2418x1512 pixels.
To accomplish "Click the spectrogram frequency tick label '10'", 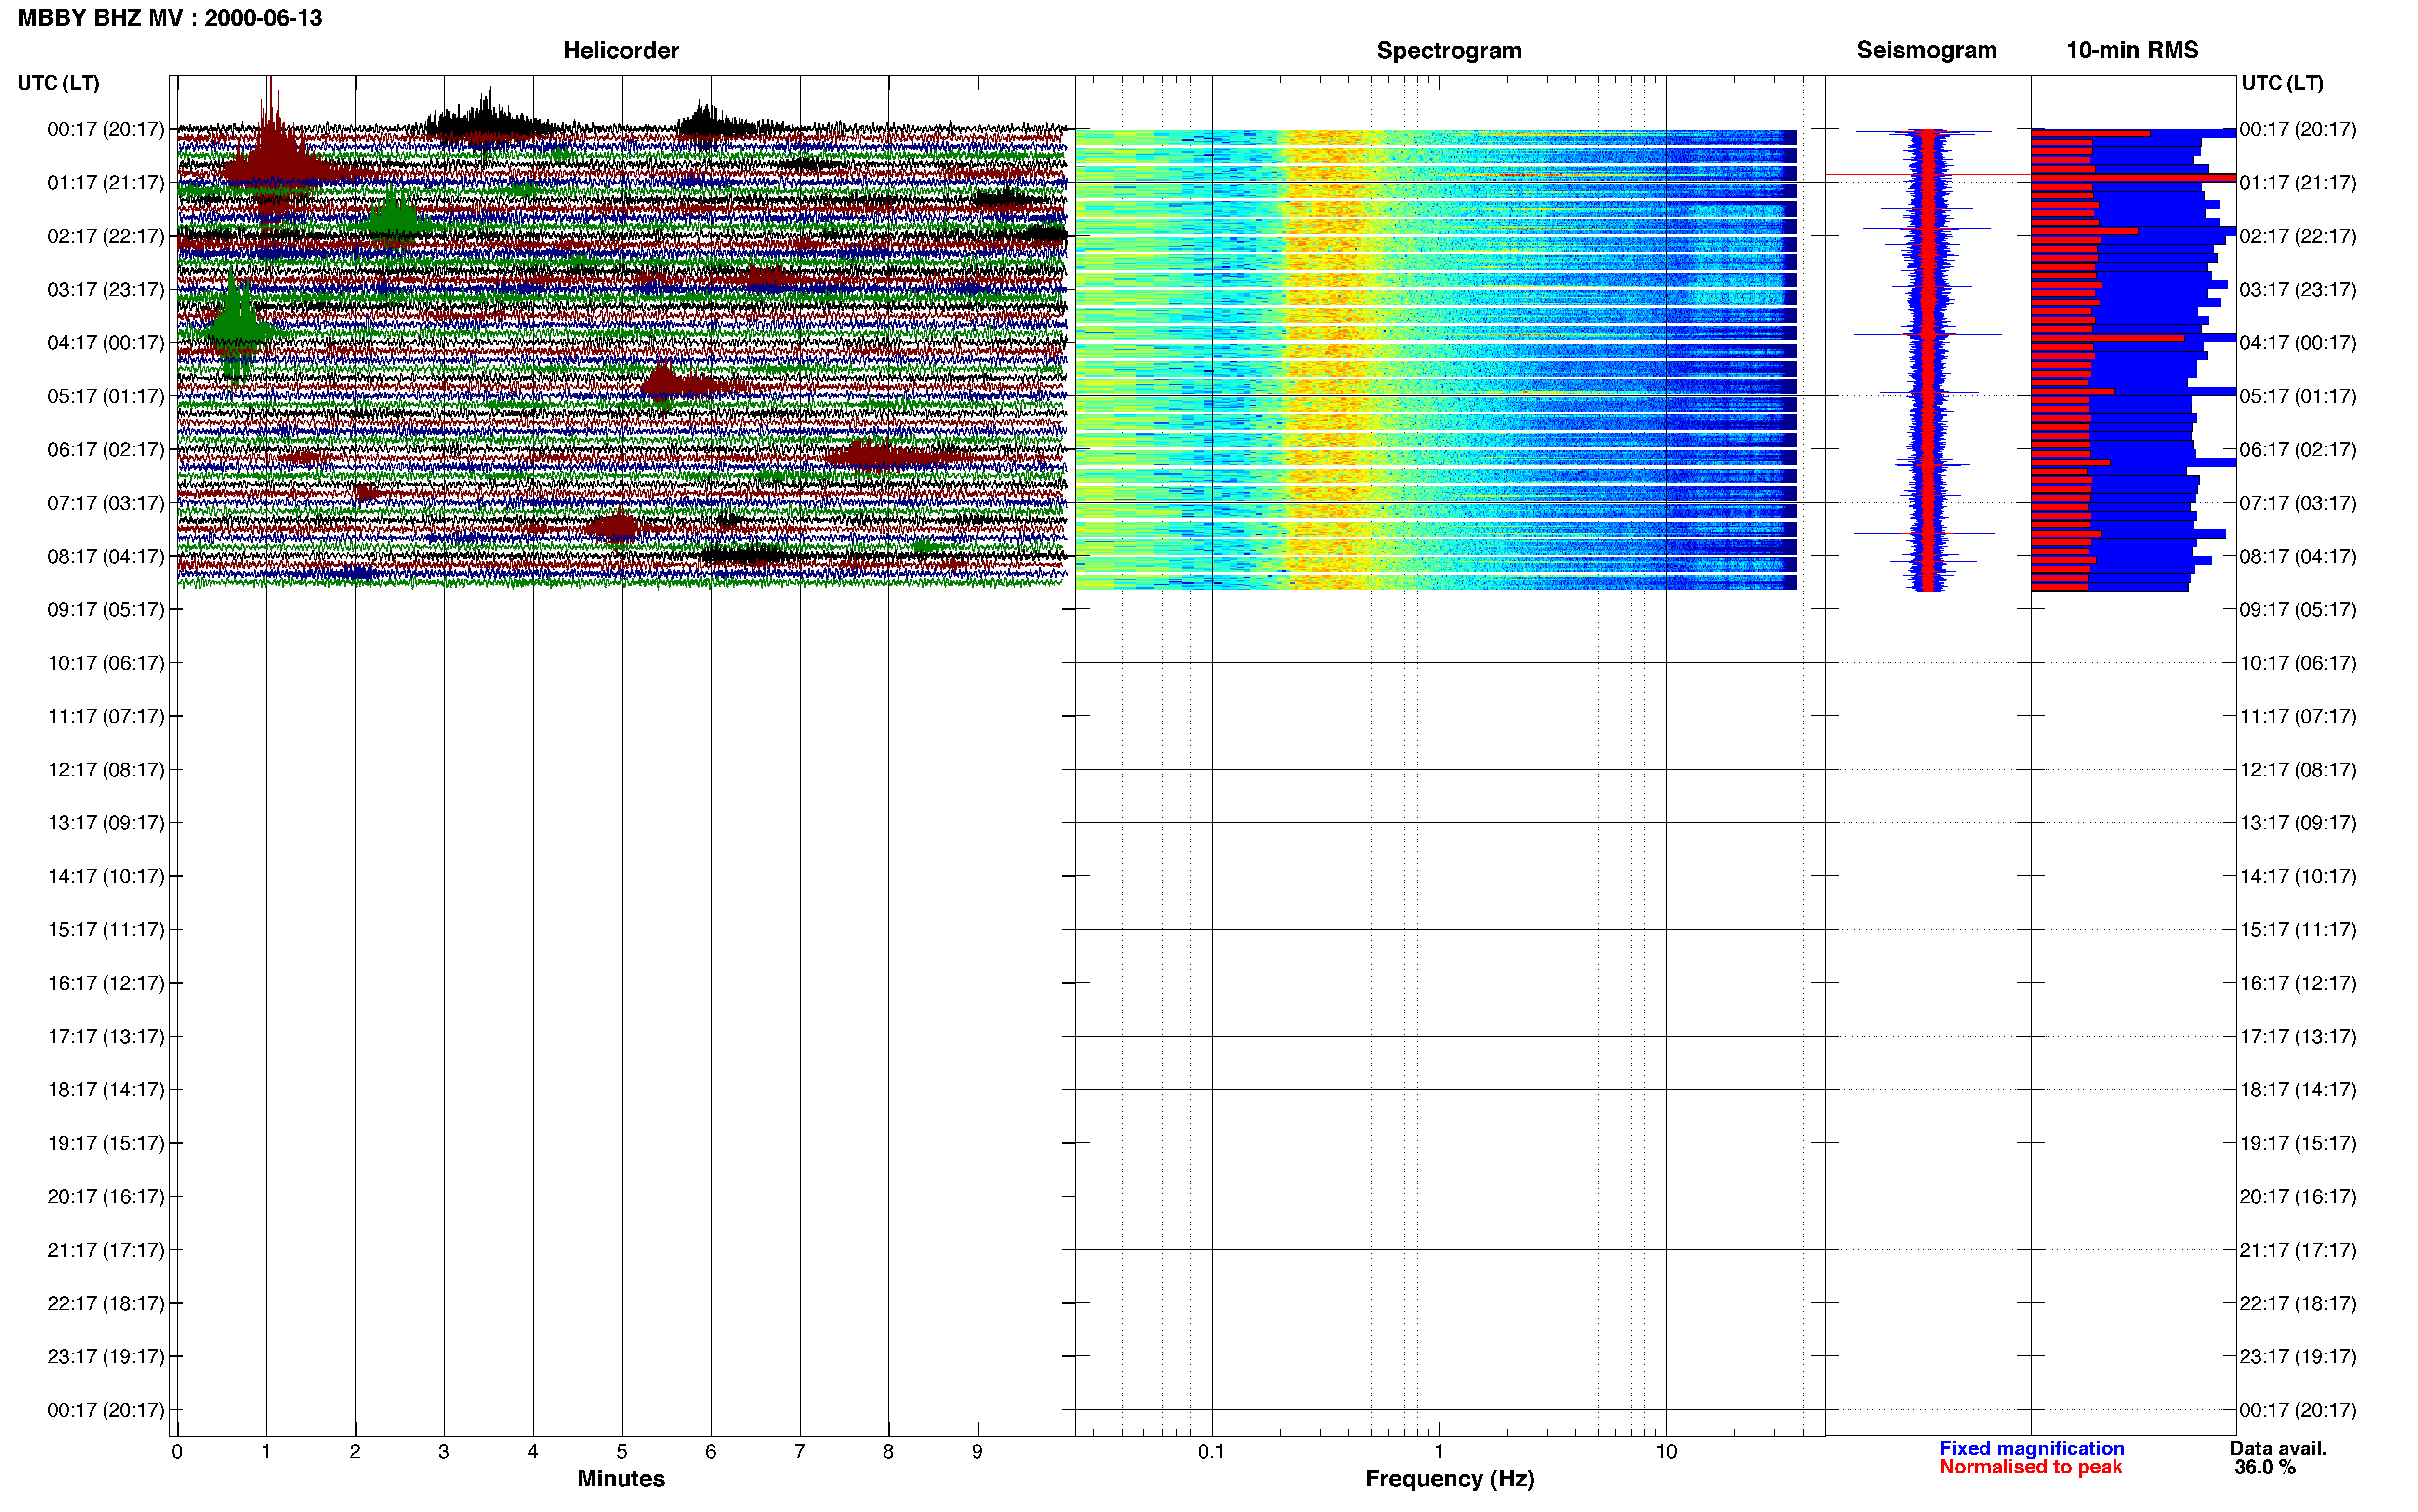I will click(x=1666, y=1451).
